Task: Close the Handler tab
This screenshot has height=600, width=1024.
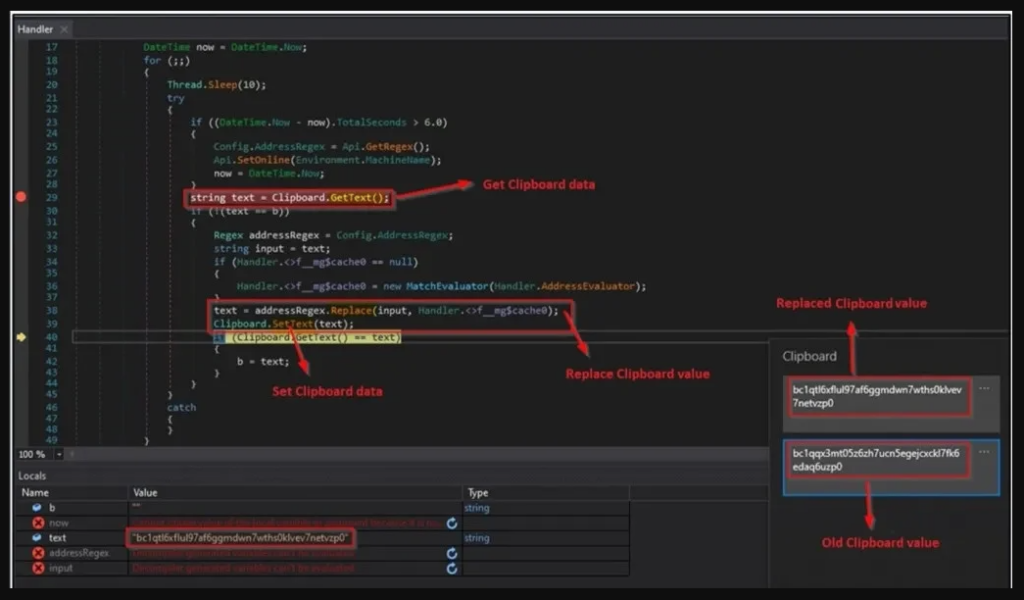Action: (64, 29)
